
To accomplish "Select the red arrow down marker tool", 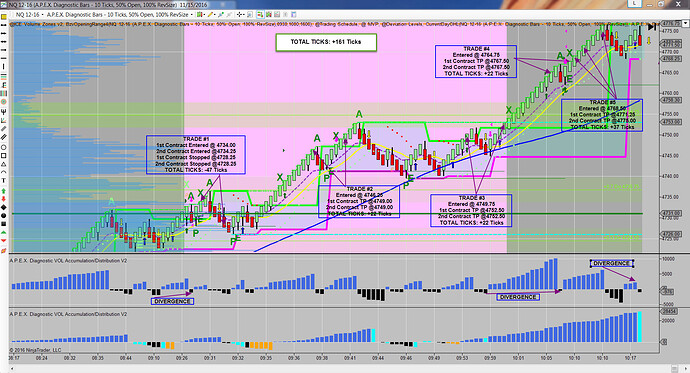I will [x=4, y=199].
